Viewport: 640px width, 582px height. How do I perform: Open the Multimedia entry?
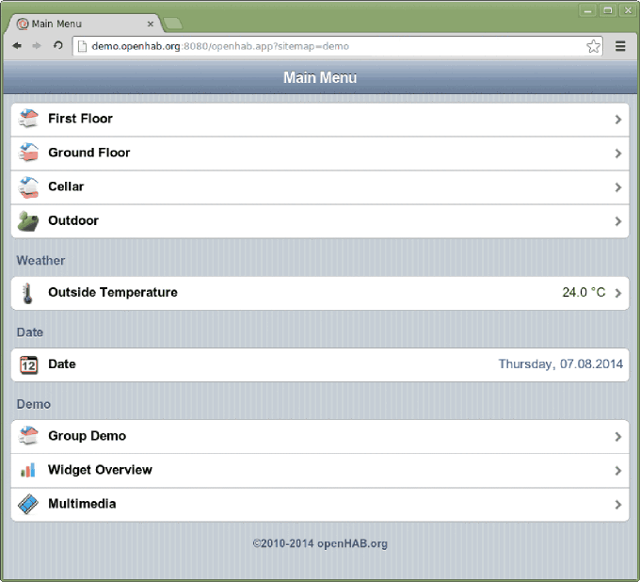(x=320, y=504)
